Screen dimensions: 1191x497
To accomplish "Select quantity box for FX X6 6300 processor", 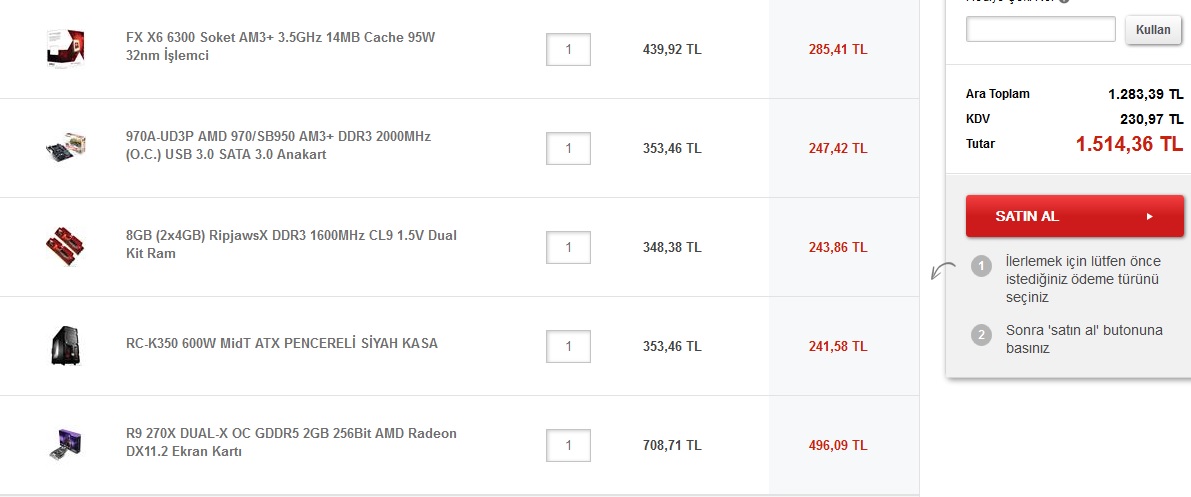I will (568, 49).
